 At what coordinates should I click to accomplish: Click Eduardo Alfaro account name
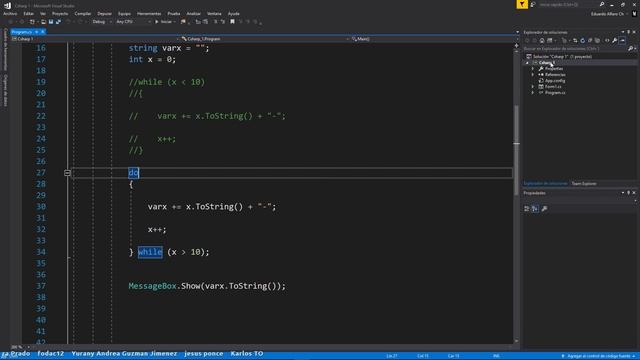pyautogui.click(x=607, y=14)
